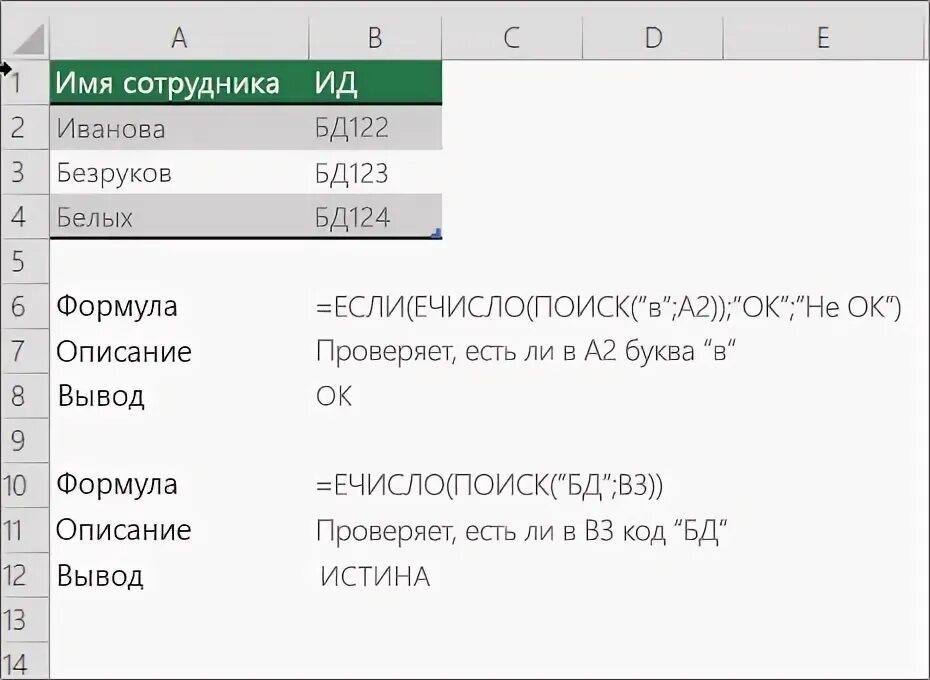Click the 'Имя сотрудника' header cell
Screen dimensions: 930x680
(179, 82)
